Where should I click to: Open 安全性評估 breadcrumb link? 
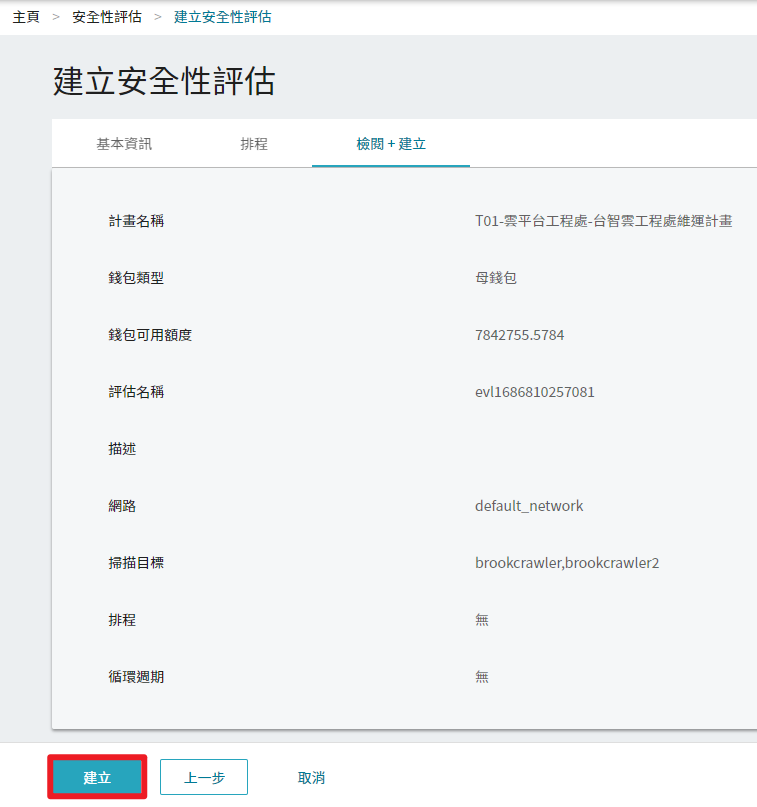point(107,17)
